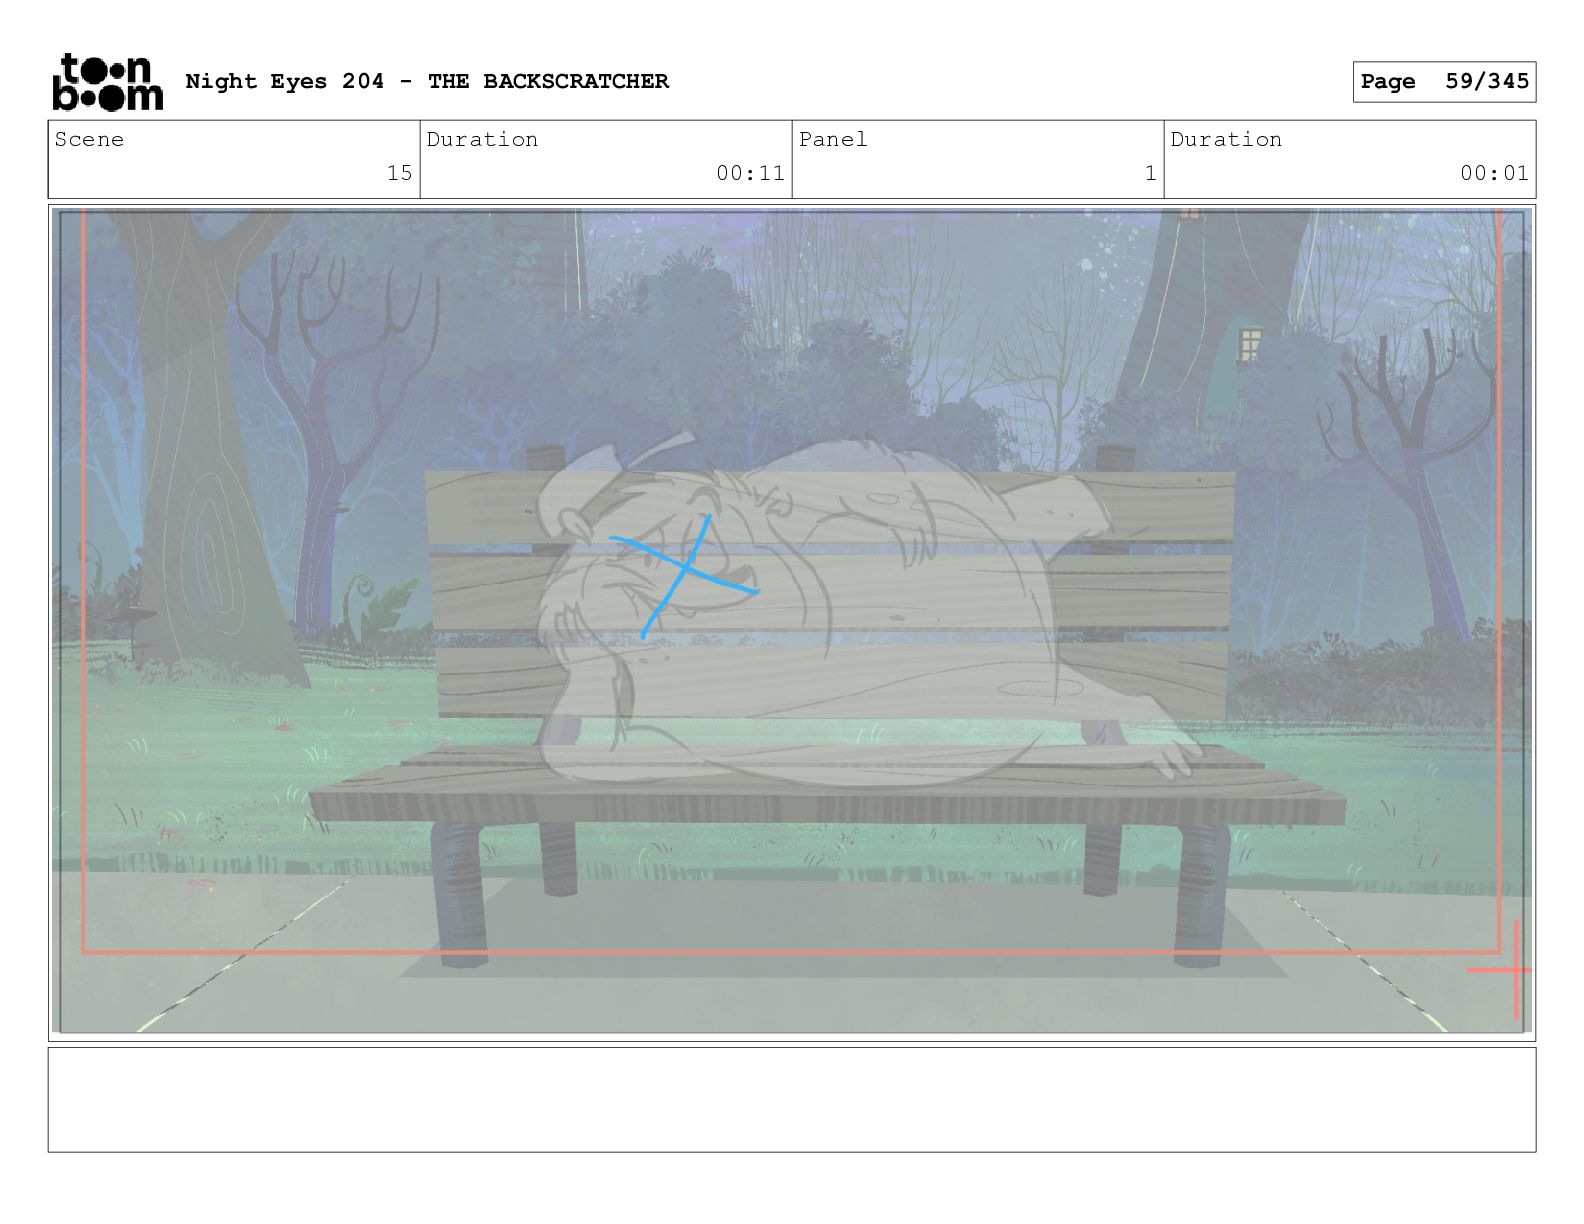Click the panel number '1'
The width and height of the screenshot is (1584, 1224).
(1150, 173)
